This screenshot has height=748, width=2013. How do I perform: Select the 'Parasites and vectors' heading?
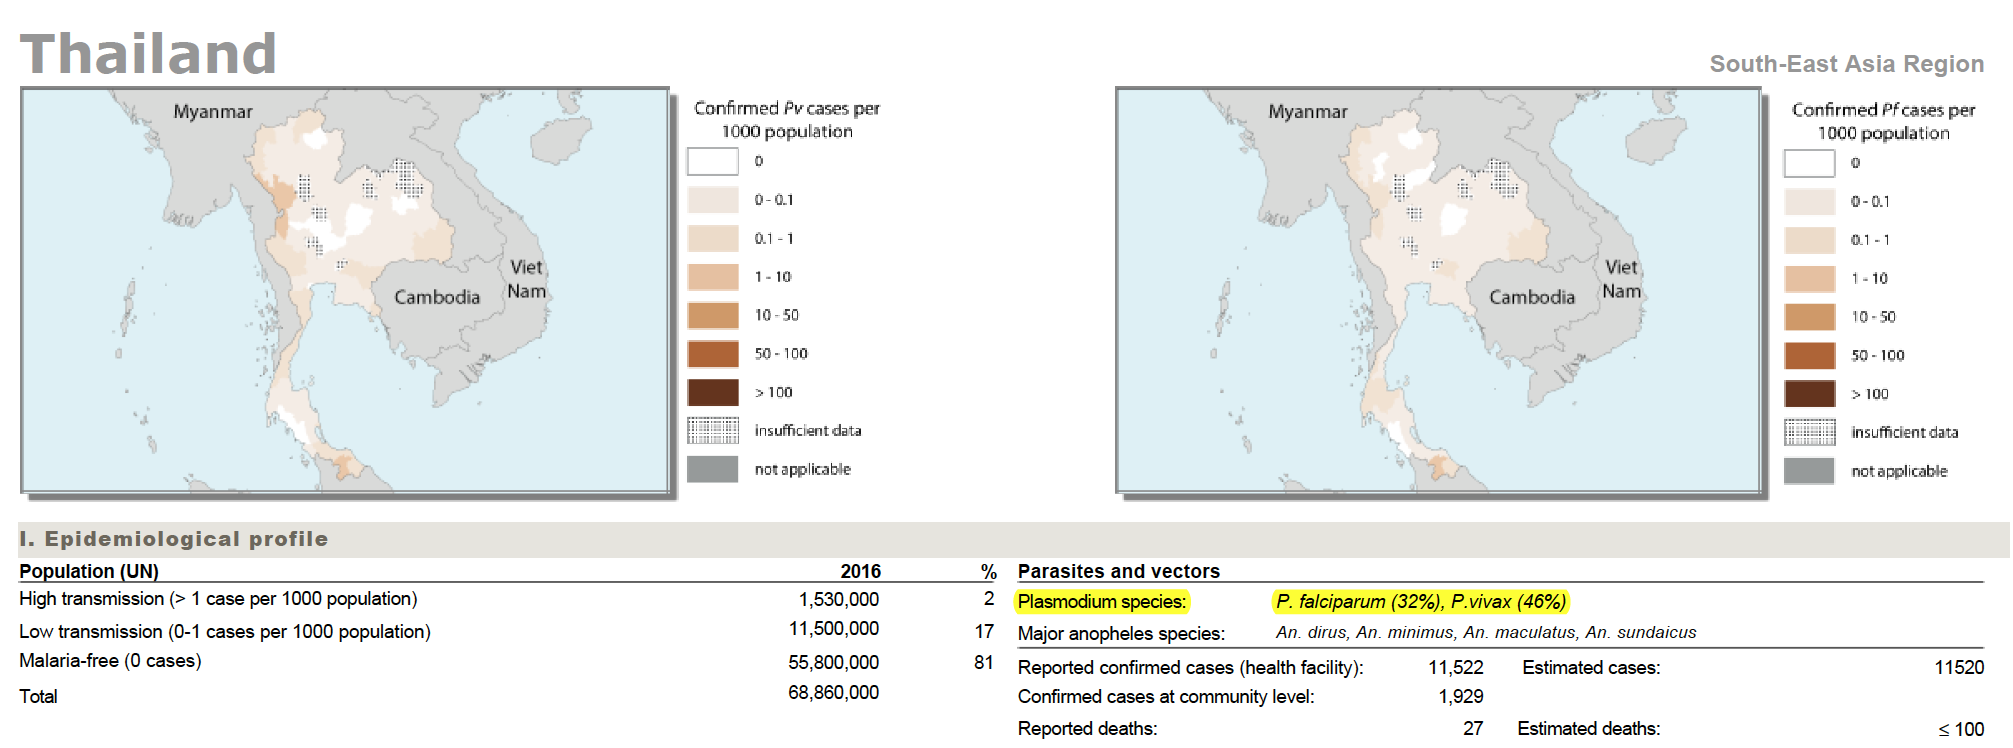coord(1118,571)
